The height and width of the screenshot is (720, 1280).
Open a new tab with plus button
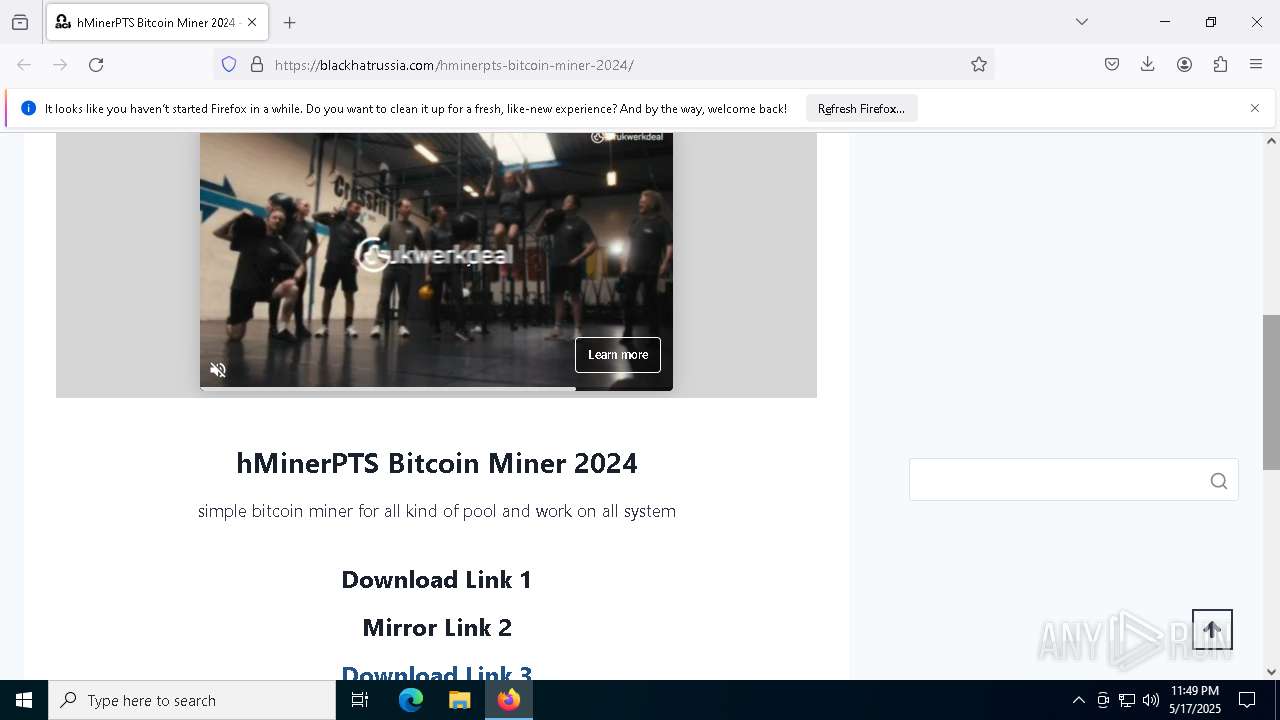290,22
